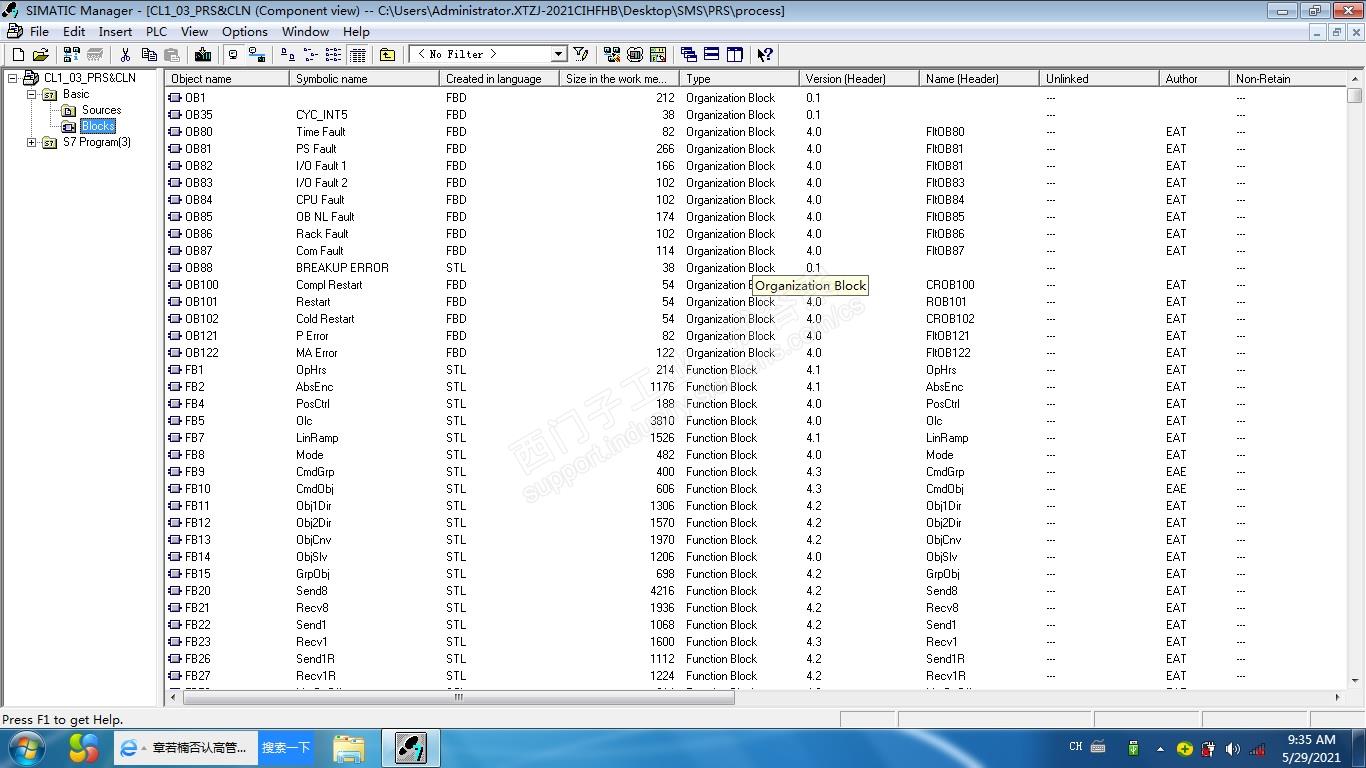Select the OB35 block icon
This screenshot has width=1366, height=768.
175,115
